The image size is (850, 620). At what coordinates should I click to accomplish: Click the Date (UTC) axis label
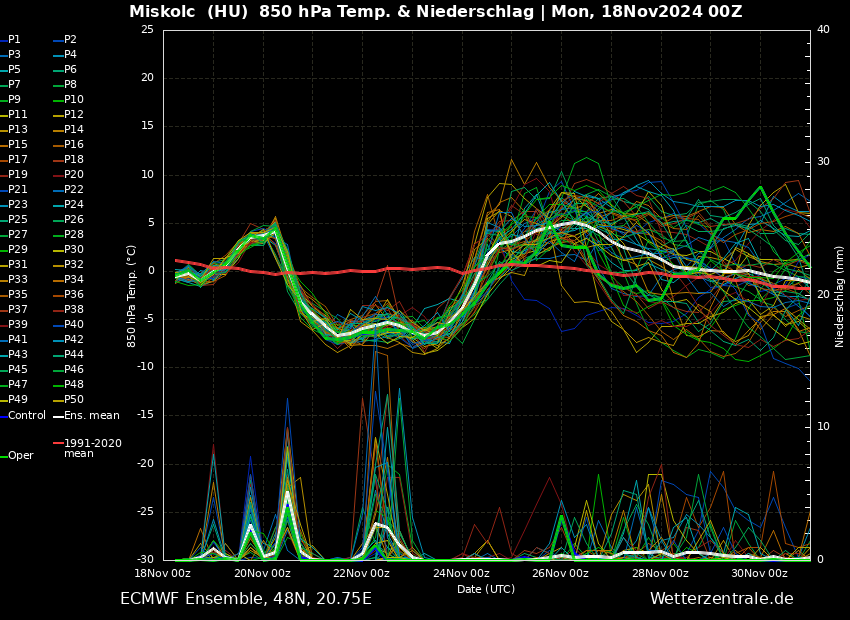tap(486, 590)
